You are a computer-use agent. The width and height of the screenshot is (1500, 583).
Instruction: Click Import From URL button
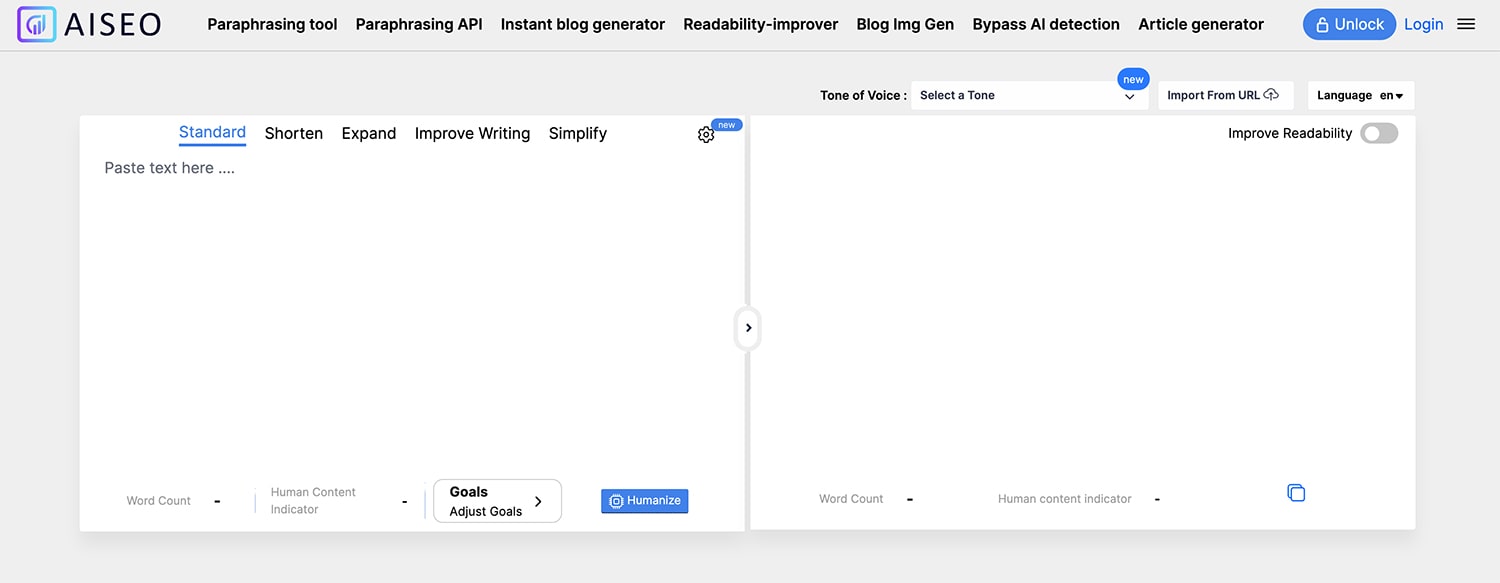(x=1224, y=96)
